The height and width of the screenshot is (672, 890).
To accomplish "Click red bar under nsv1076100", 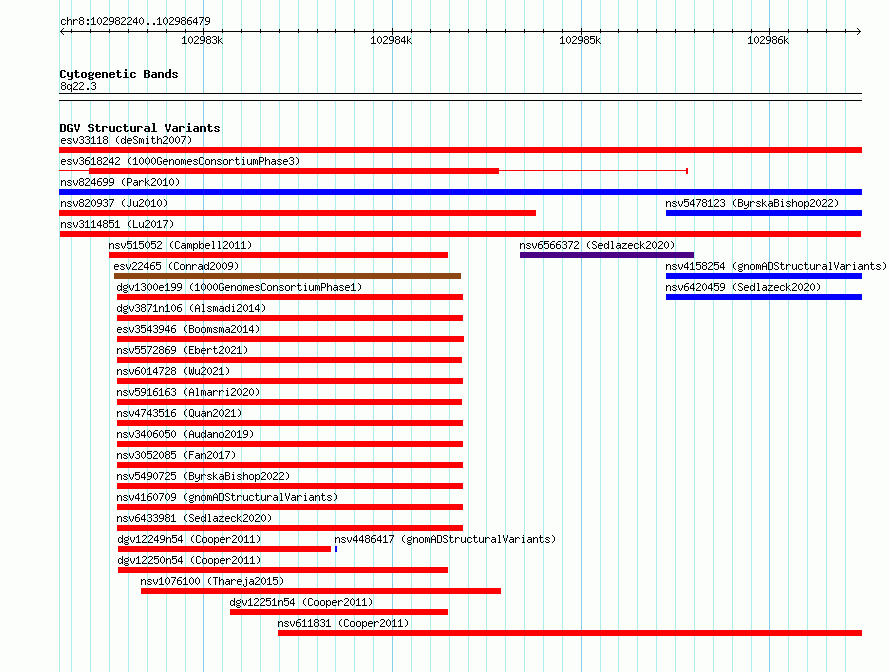I will pyautogui.click(x=321, y=591).
